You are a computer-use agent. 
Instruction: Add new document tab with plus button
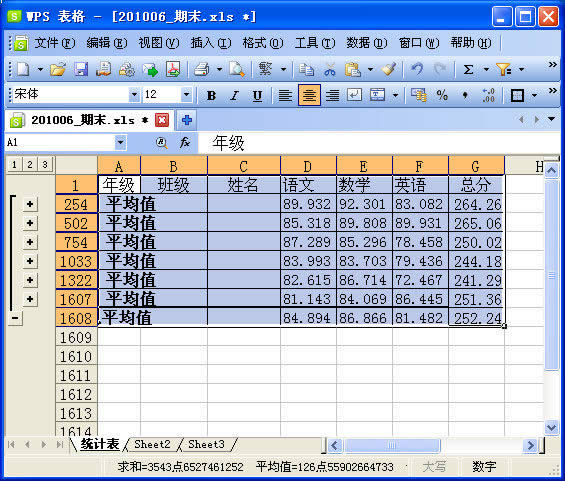(x=186, y=120)
